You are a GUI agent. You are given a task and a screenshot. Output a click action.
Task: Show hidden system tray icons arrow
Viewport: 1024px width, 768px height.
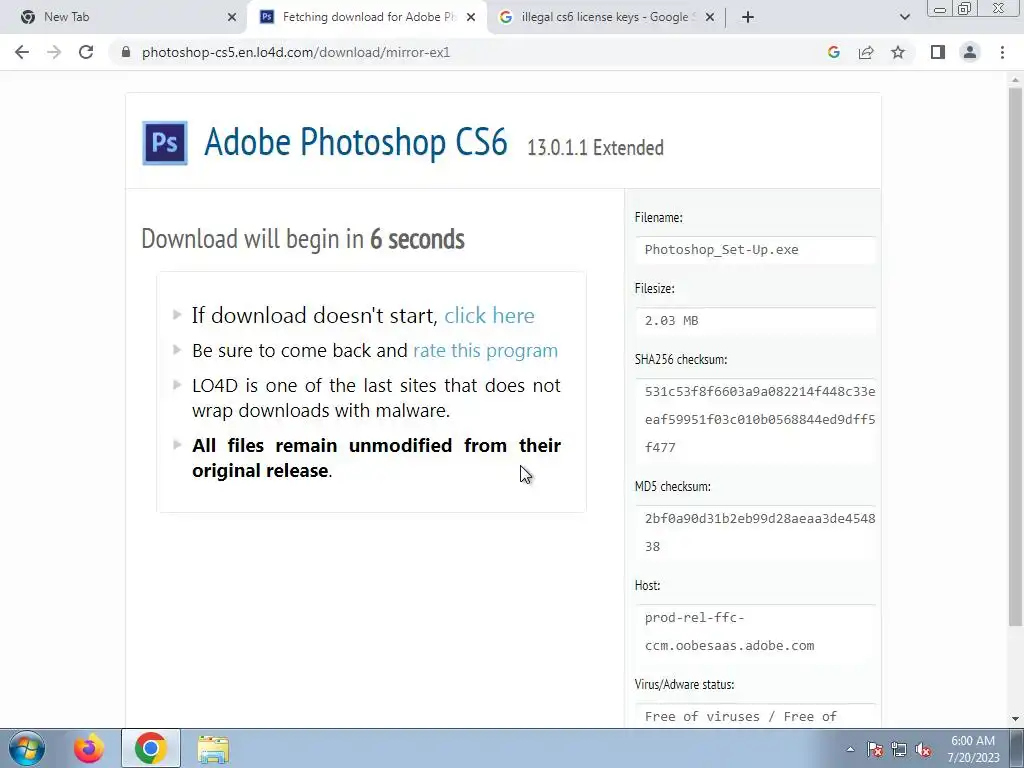(850, 749)
